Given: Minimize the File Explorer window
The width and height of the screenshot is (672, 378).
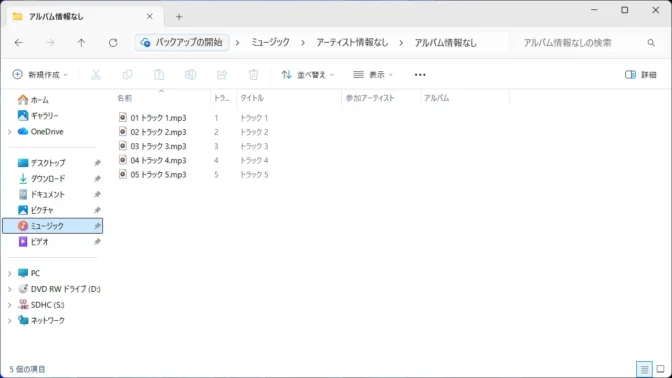Looking at the screenshot, I should (594, 10).
